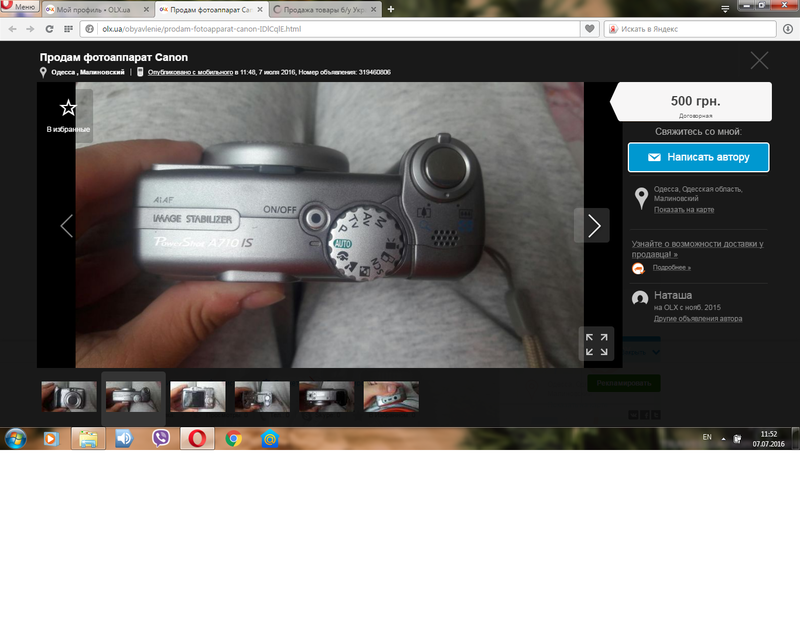Open the Speed Dial grid
800x634 pixels.
(68, 29)
